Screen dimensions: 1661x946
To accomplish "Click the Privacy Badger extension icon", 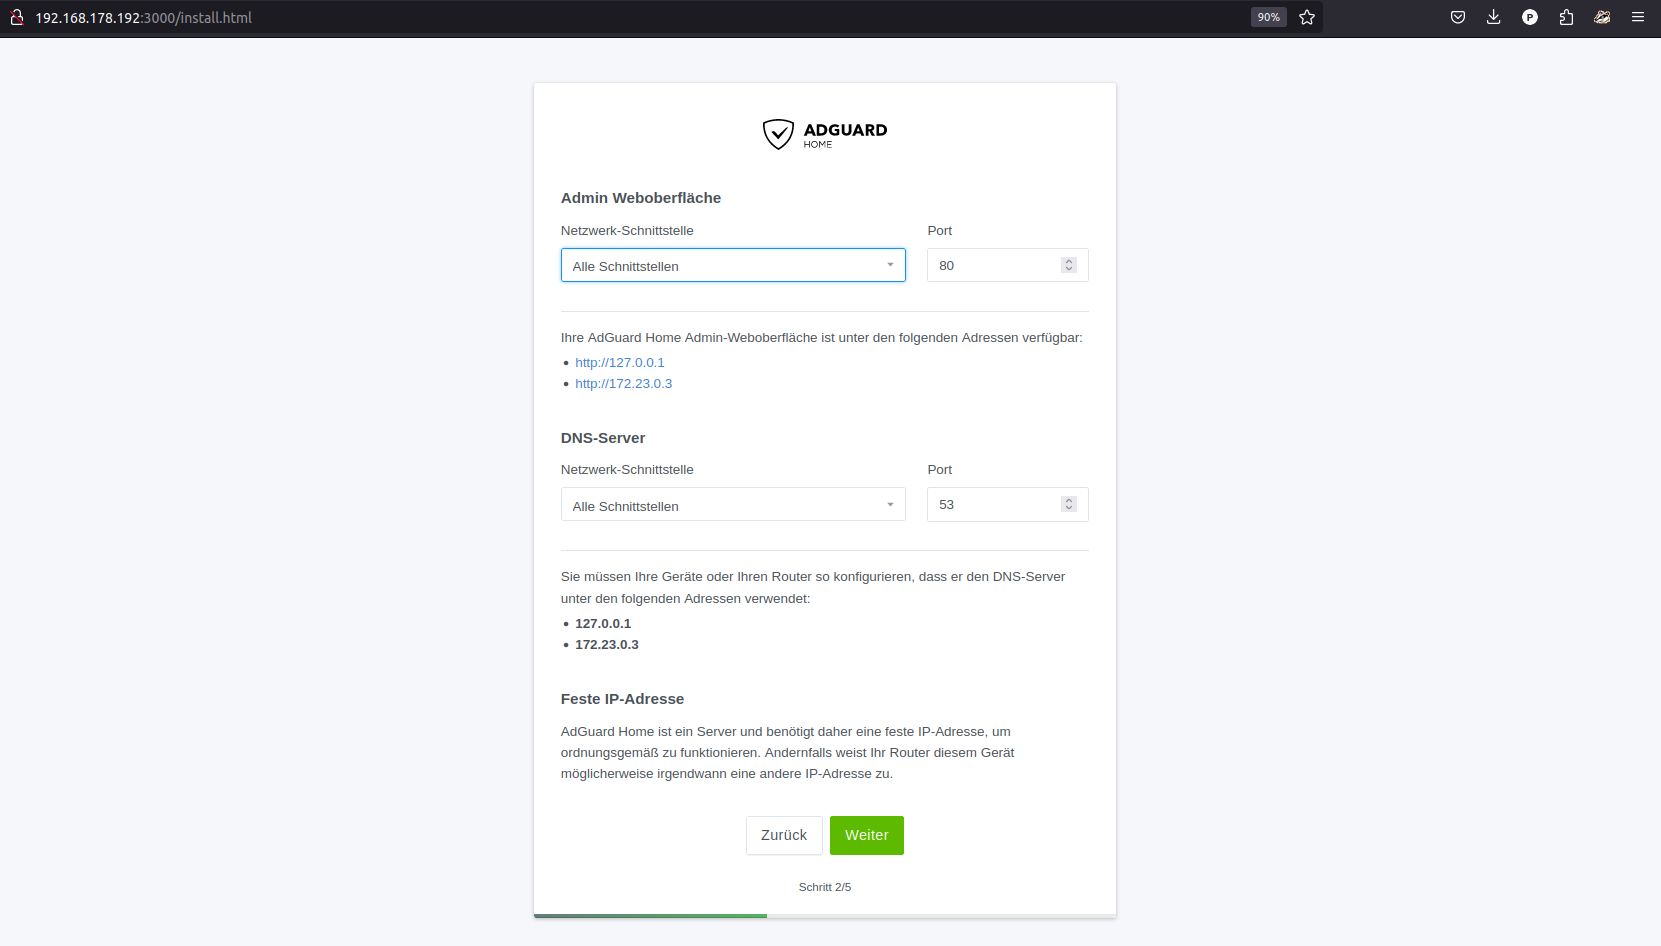I will click(1602, 17).
